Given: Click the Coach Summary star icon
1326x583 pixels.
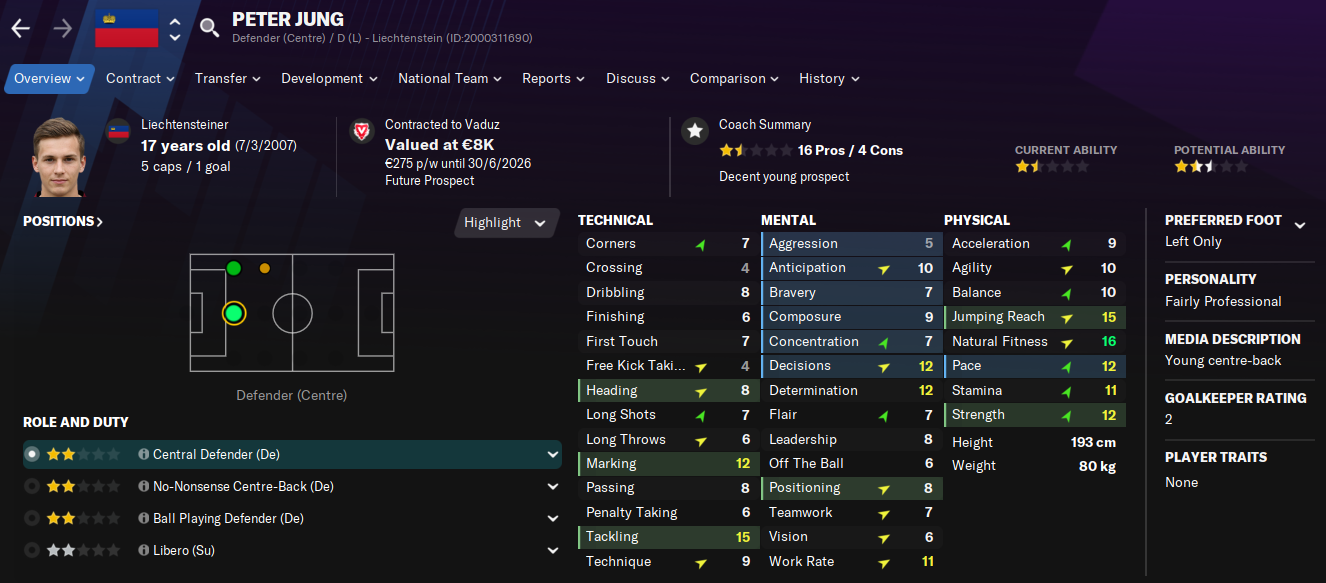Looking at the screenshot, I should 694,131.
